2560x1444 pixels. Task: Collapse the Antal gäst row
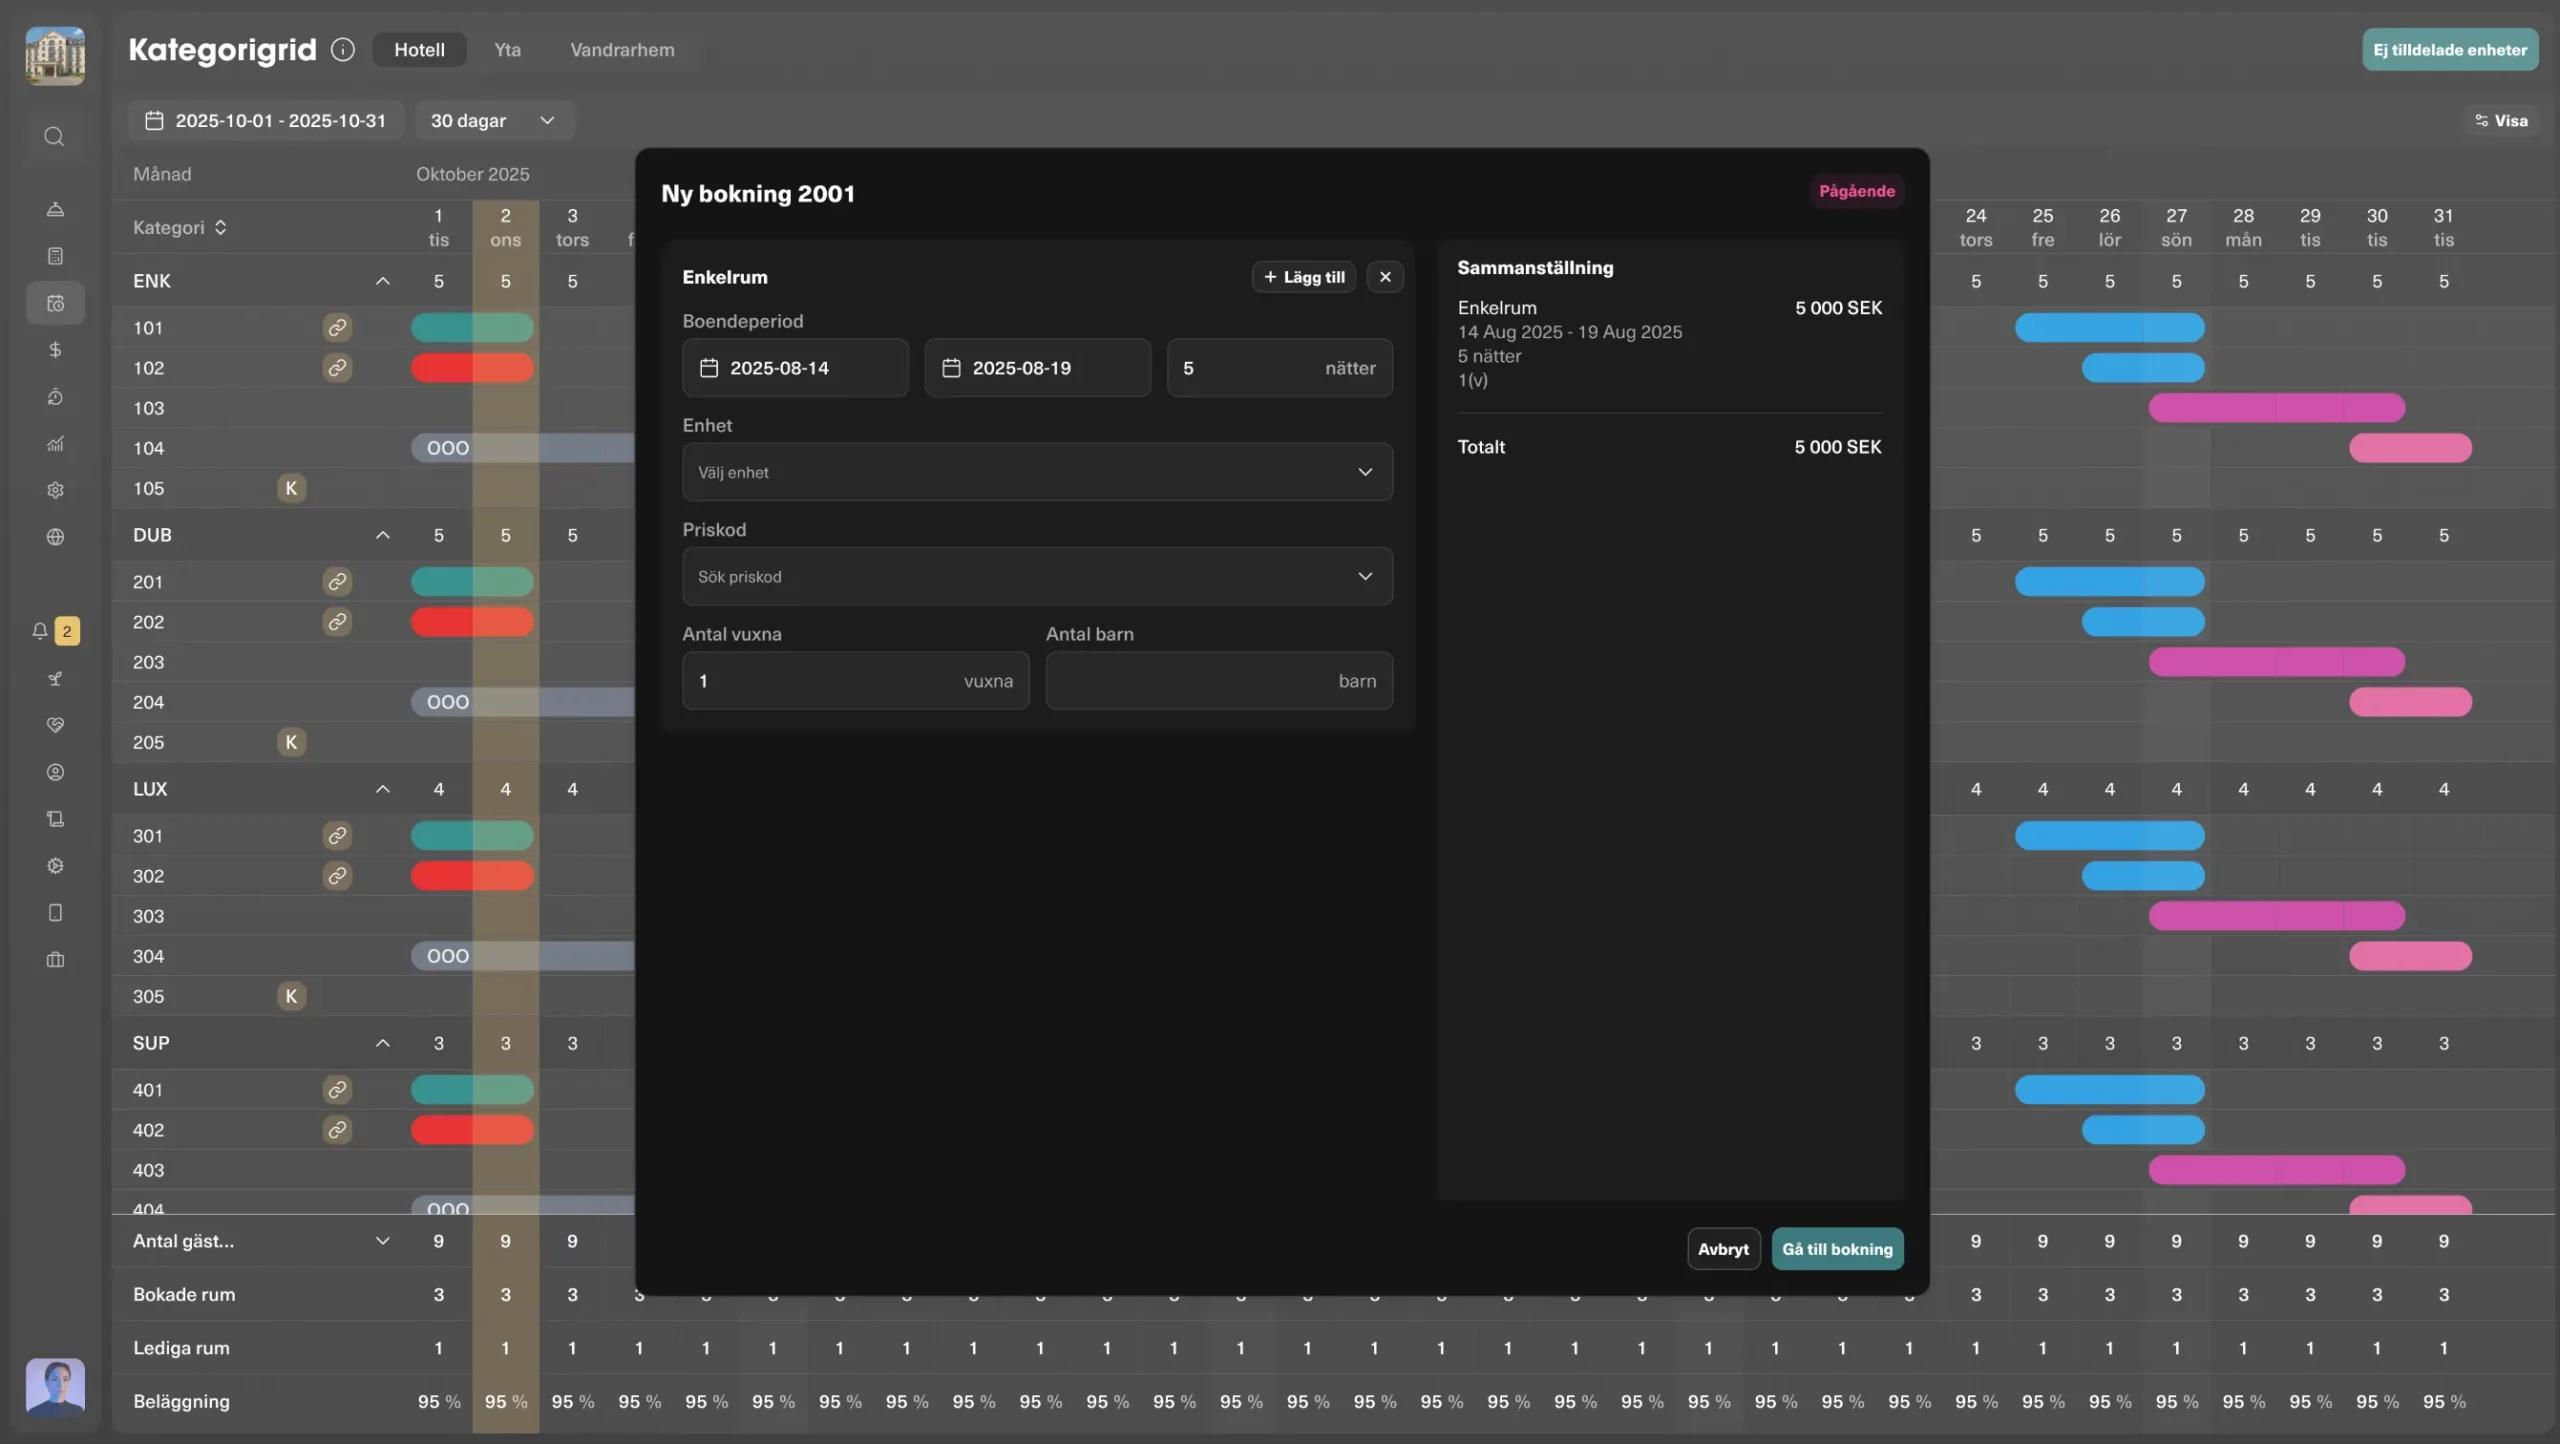tap(384, 1240)
